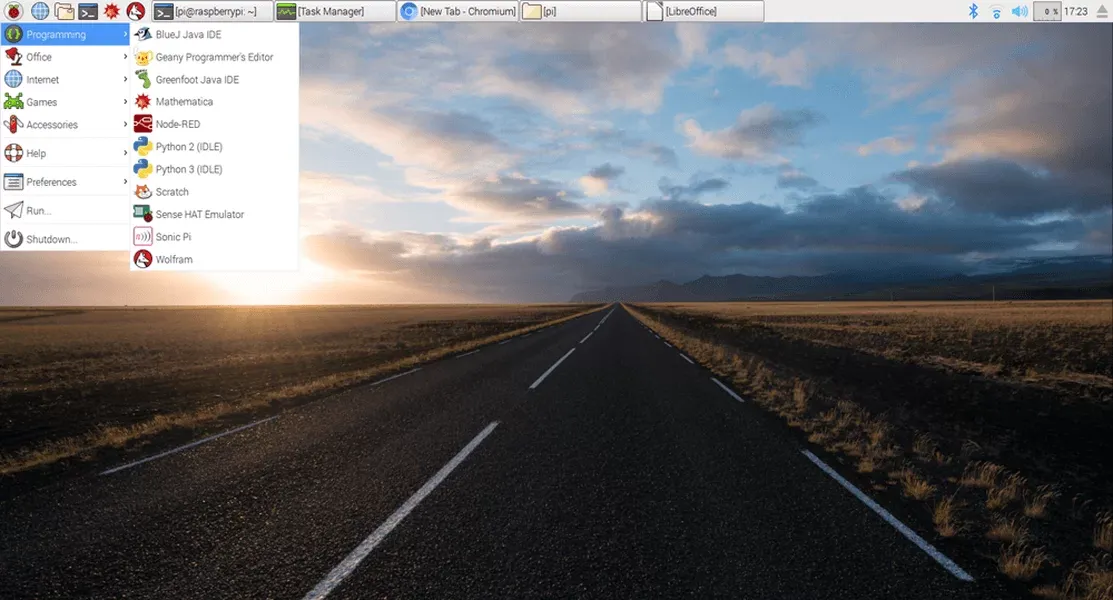1113x600 pixels.
Task: Open the Terminal launcher icon in panel
Action: 88,11
